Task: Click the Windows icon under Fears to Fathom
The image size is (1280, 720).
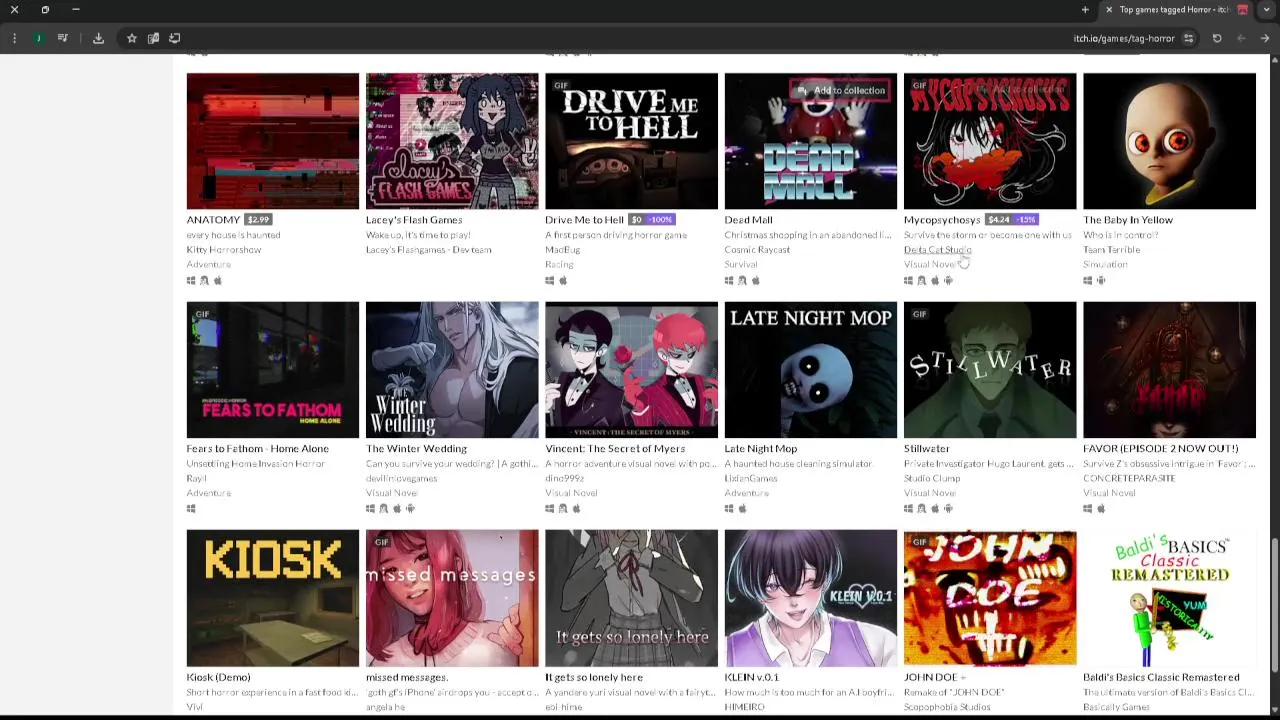Action: pos(191,509)
